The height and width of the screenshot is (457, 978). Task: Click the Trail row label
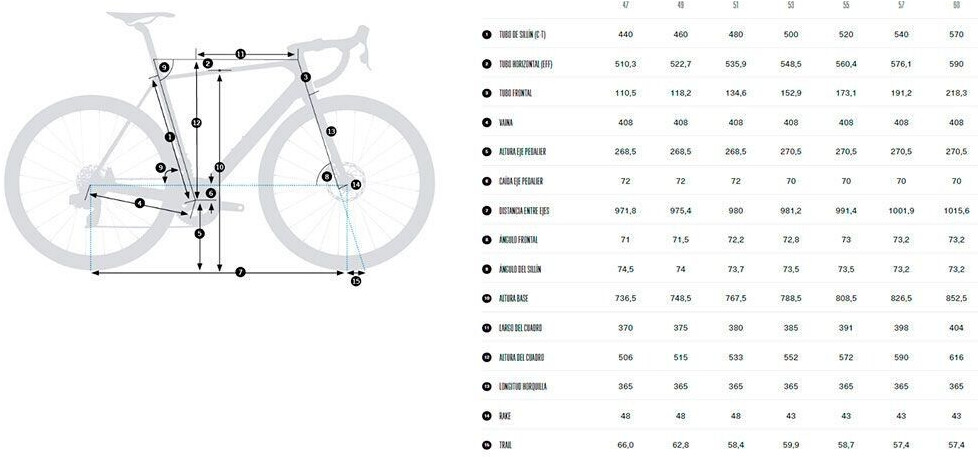coord(507,445)
